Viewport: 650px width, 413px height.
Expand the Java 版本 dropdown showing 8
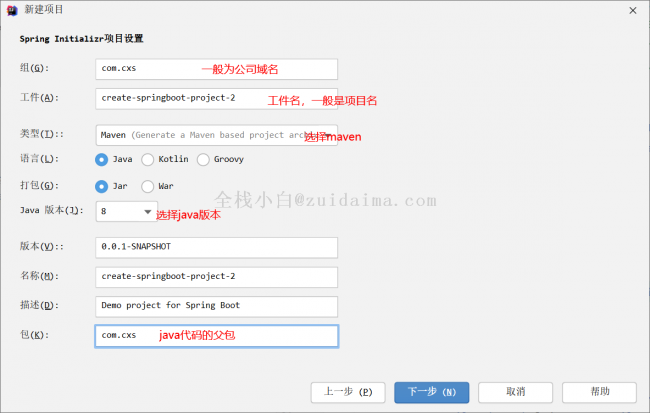(x=126, y=212)
